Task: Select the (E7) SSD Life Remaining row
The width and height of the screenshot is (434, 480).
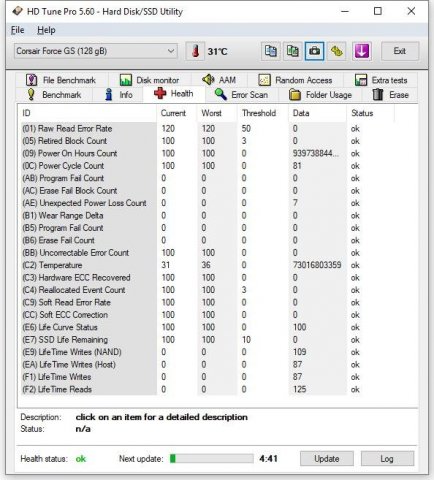Action: 207,340
